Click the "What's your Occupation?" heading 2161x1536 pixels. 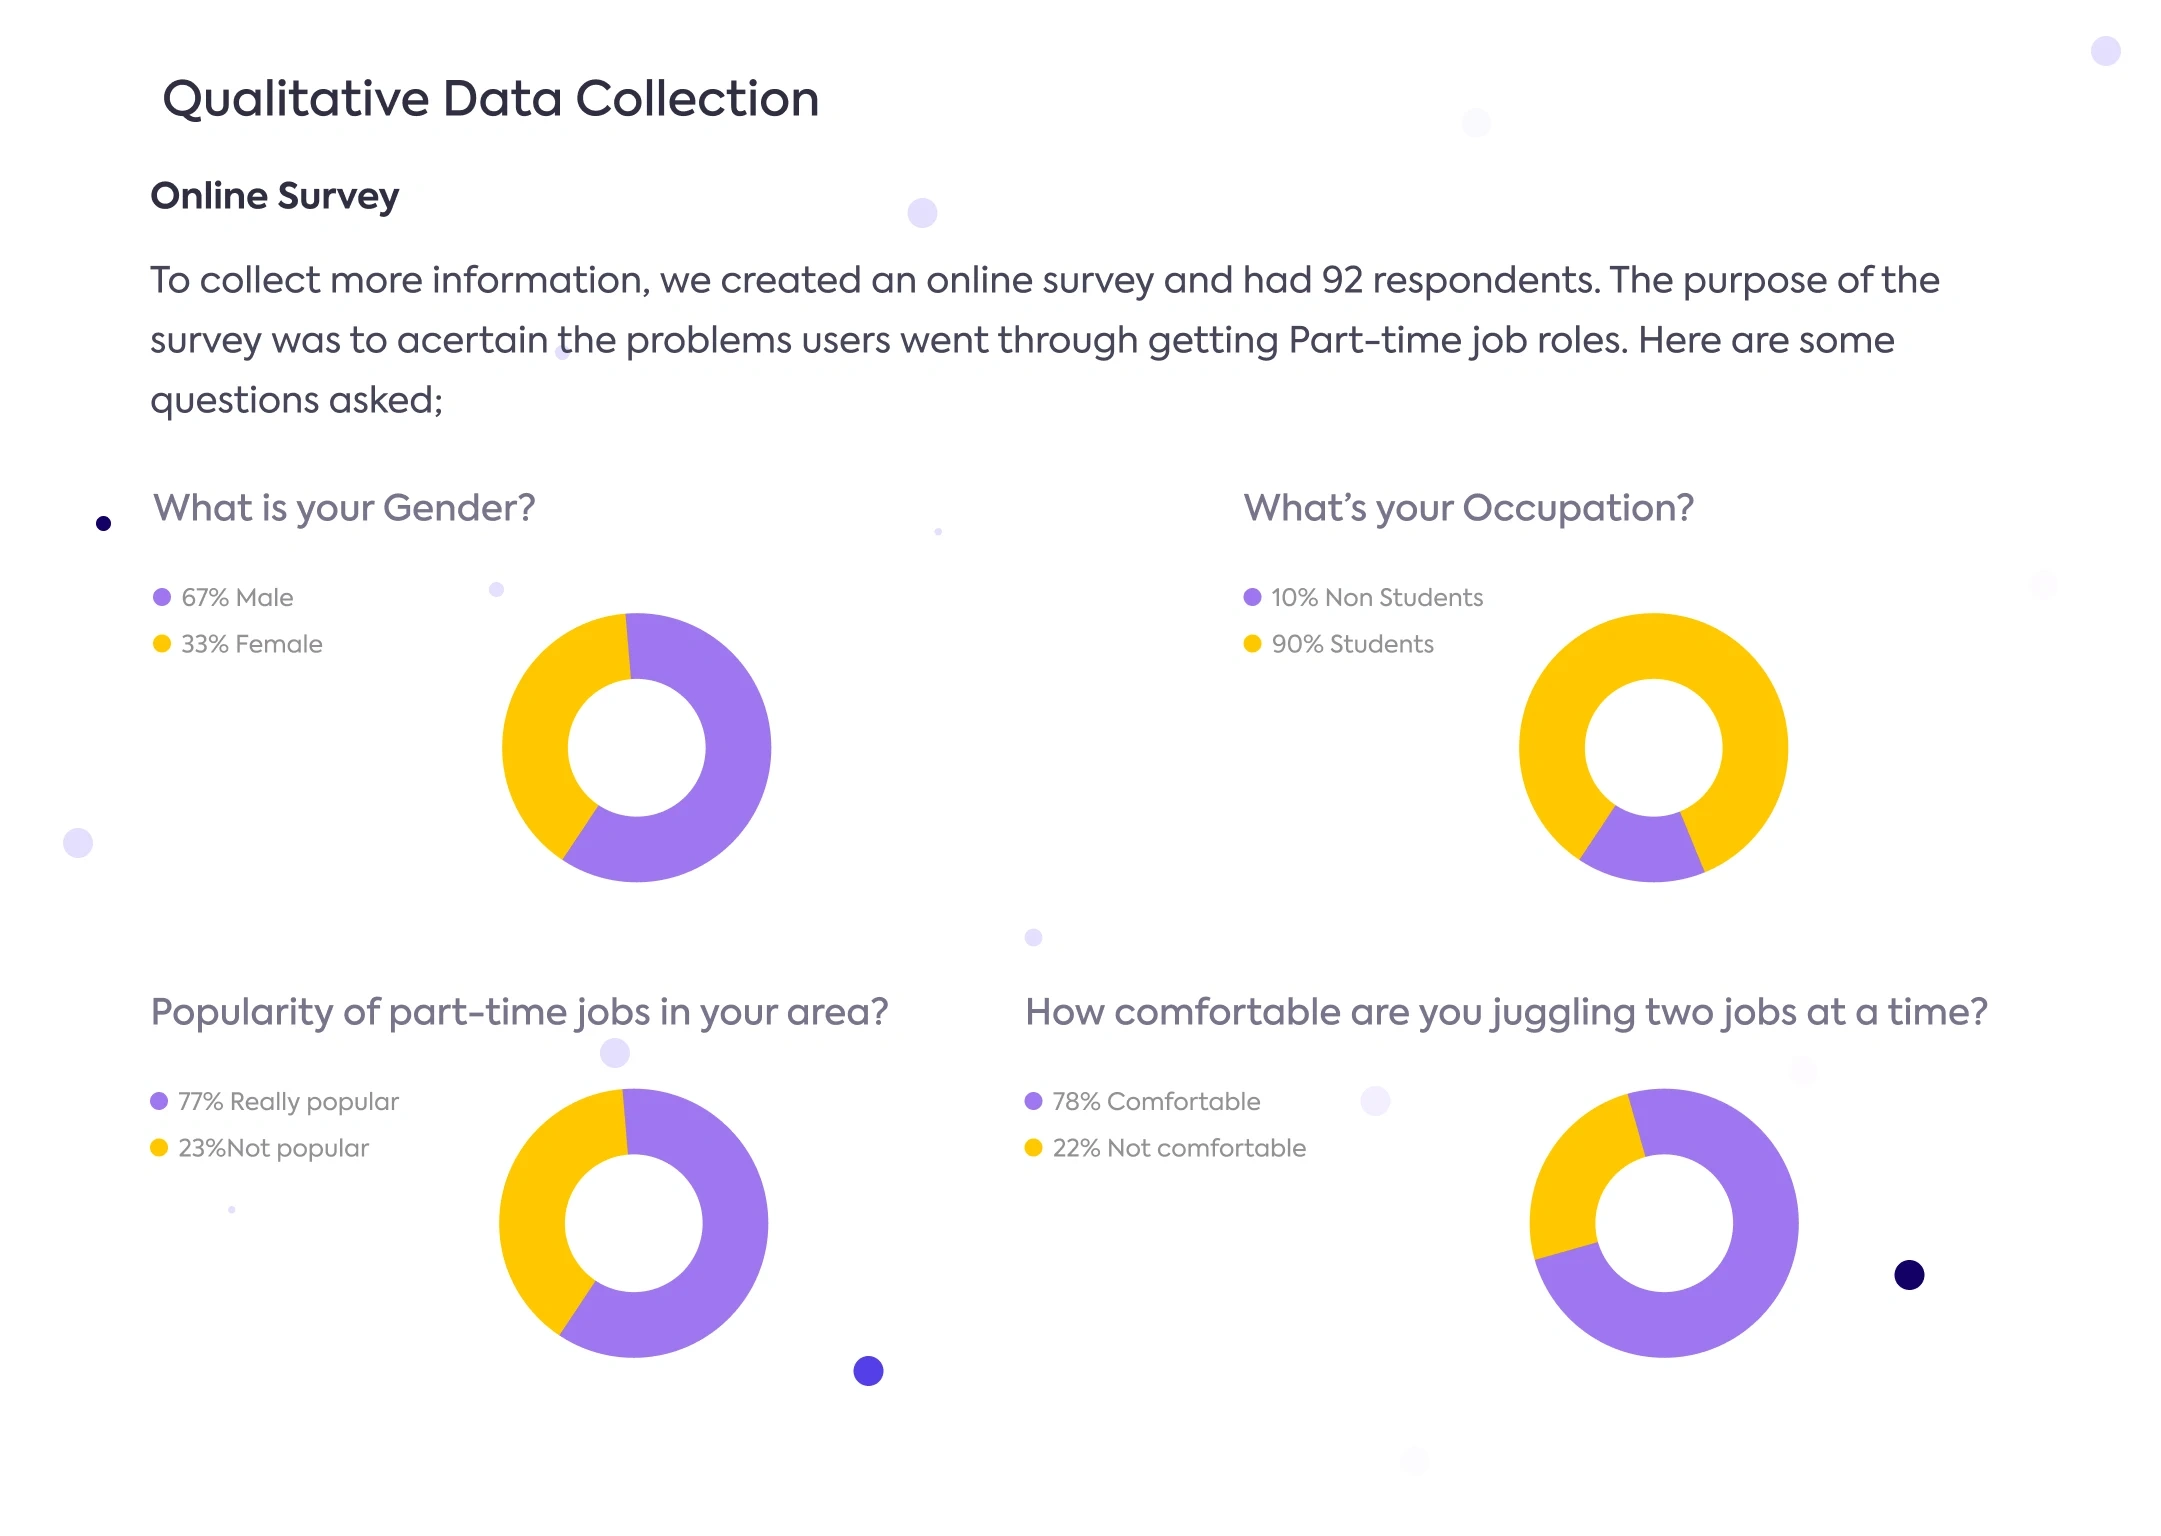point(1468,508)
